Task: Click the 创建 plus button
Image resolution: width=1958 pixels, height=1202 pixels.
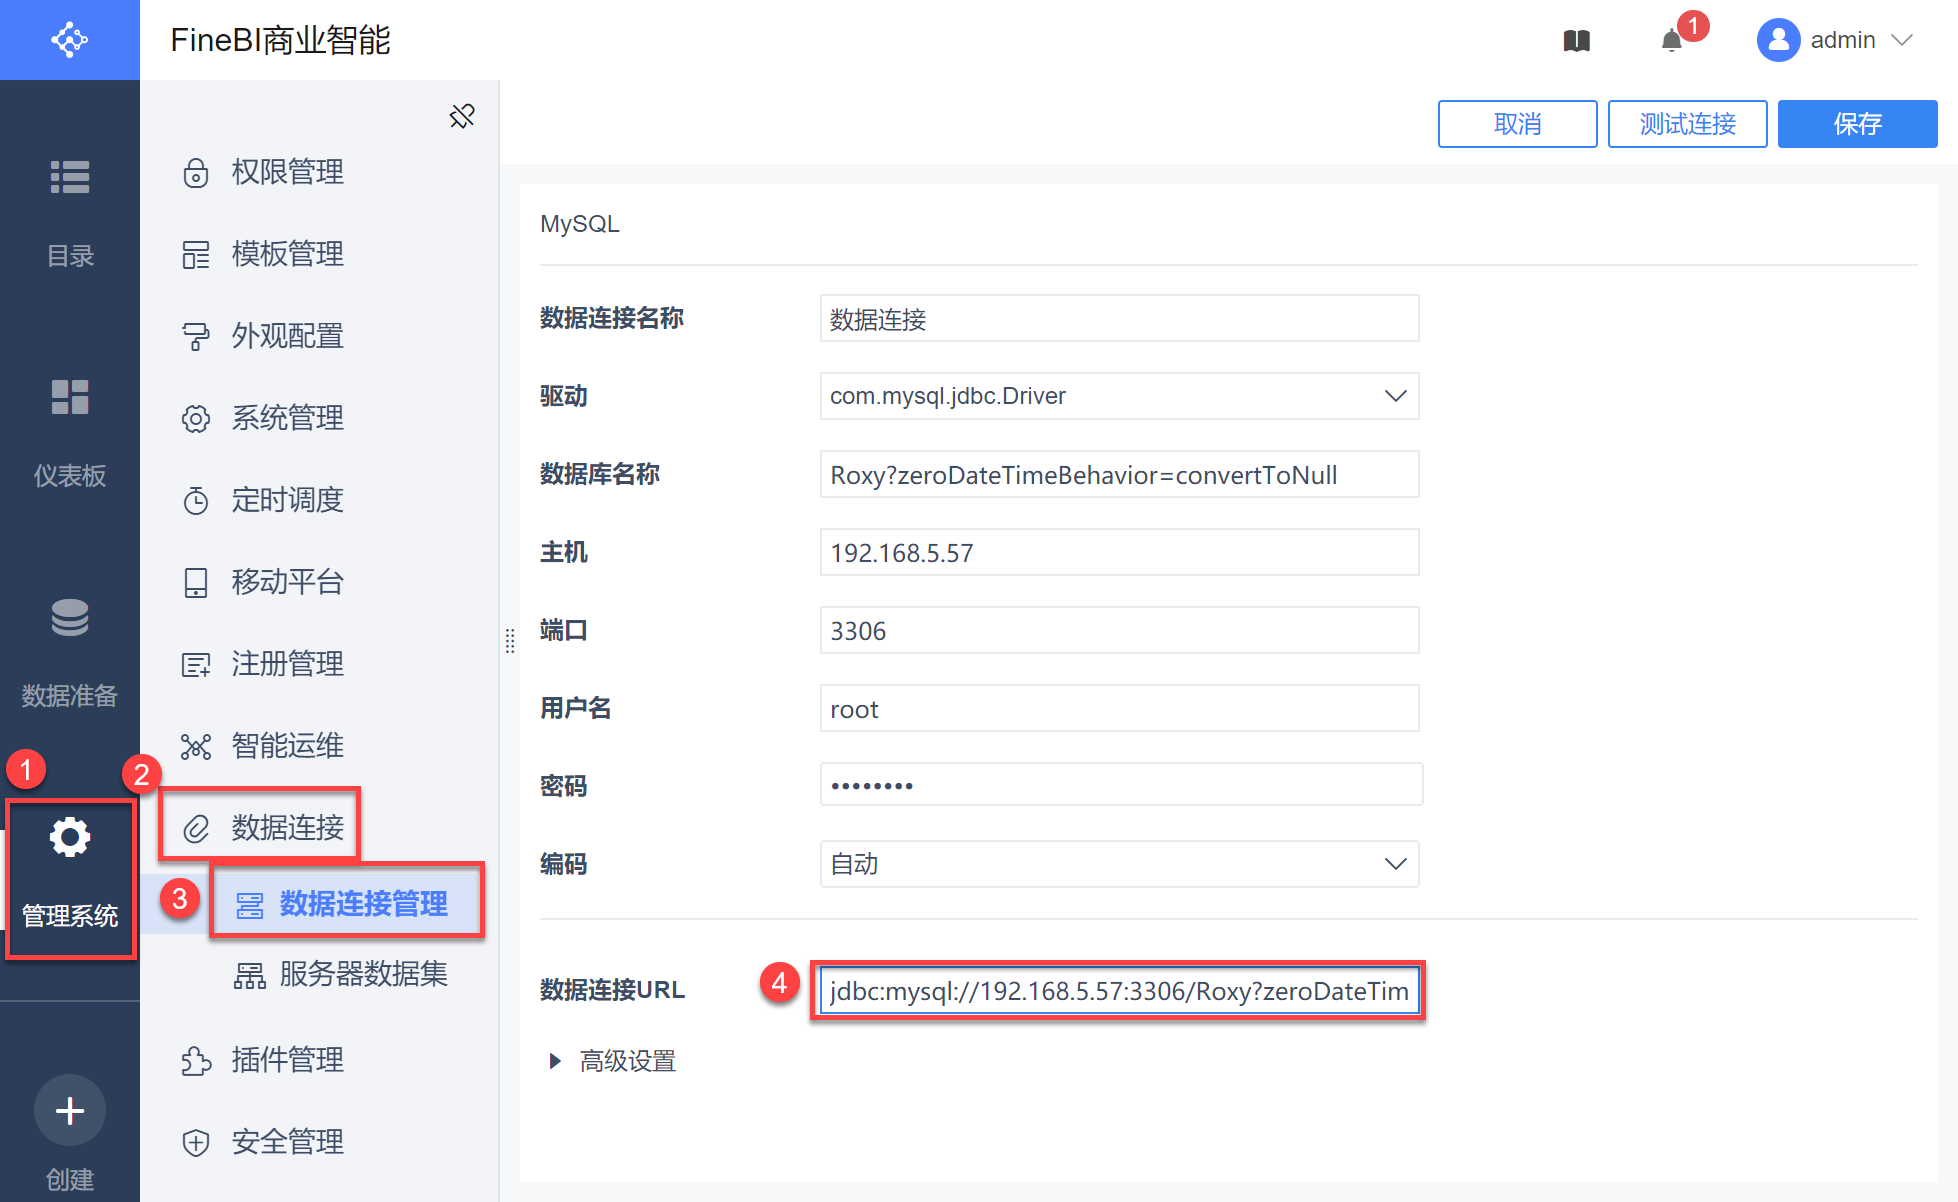Action: click(x=70, y=1110)
